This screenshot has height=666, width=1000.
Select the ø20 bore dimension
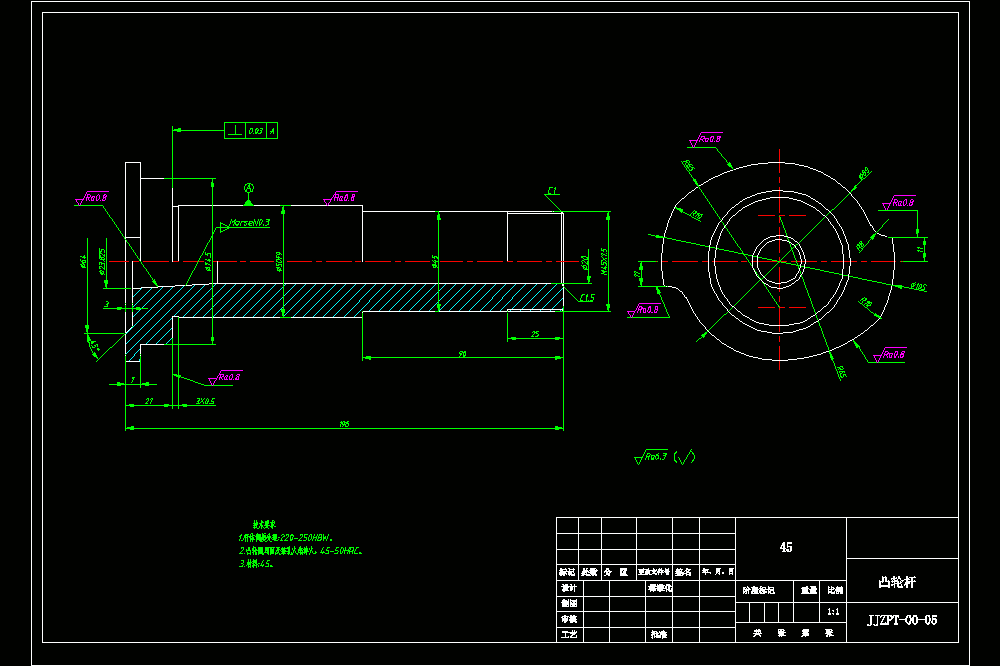pos(584,263)
